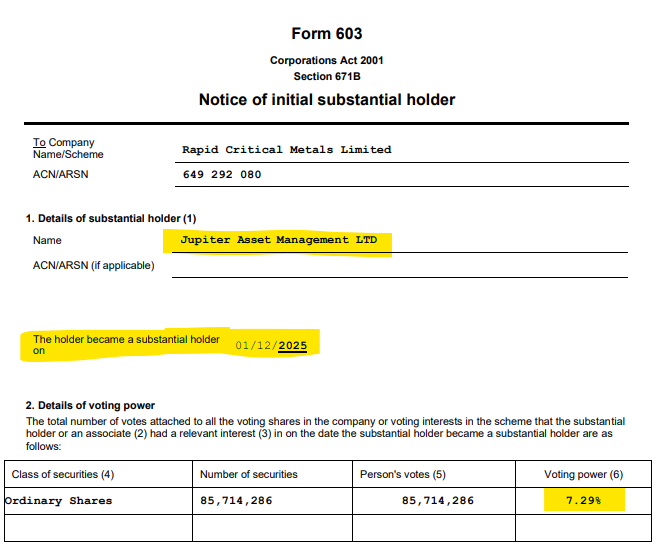Viewport: 660px width, 560px height.
Task: Select the "Ordinary Shares" table cell
Action: pos(58,501)
